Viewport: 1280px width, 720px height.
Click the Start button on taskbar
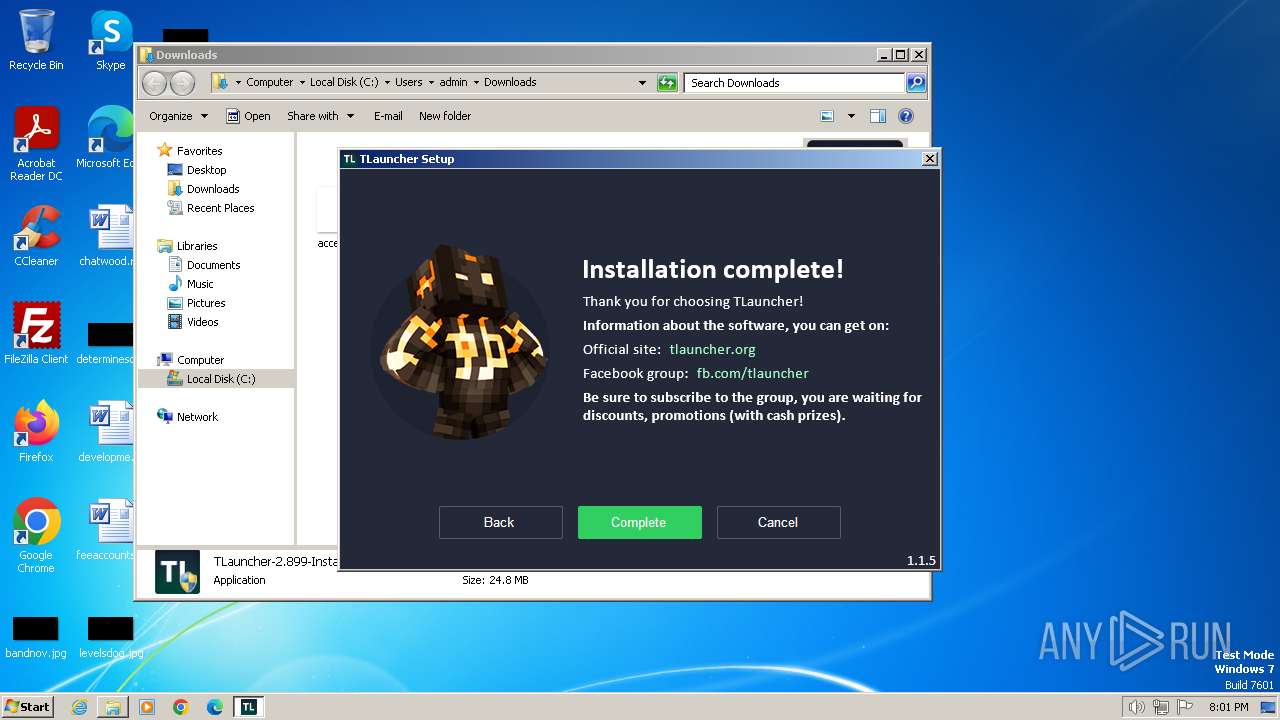(x=27, y=706)
